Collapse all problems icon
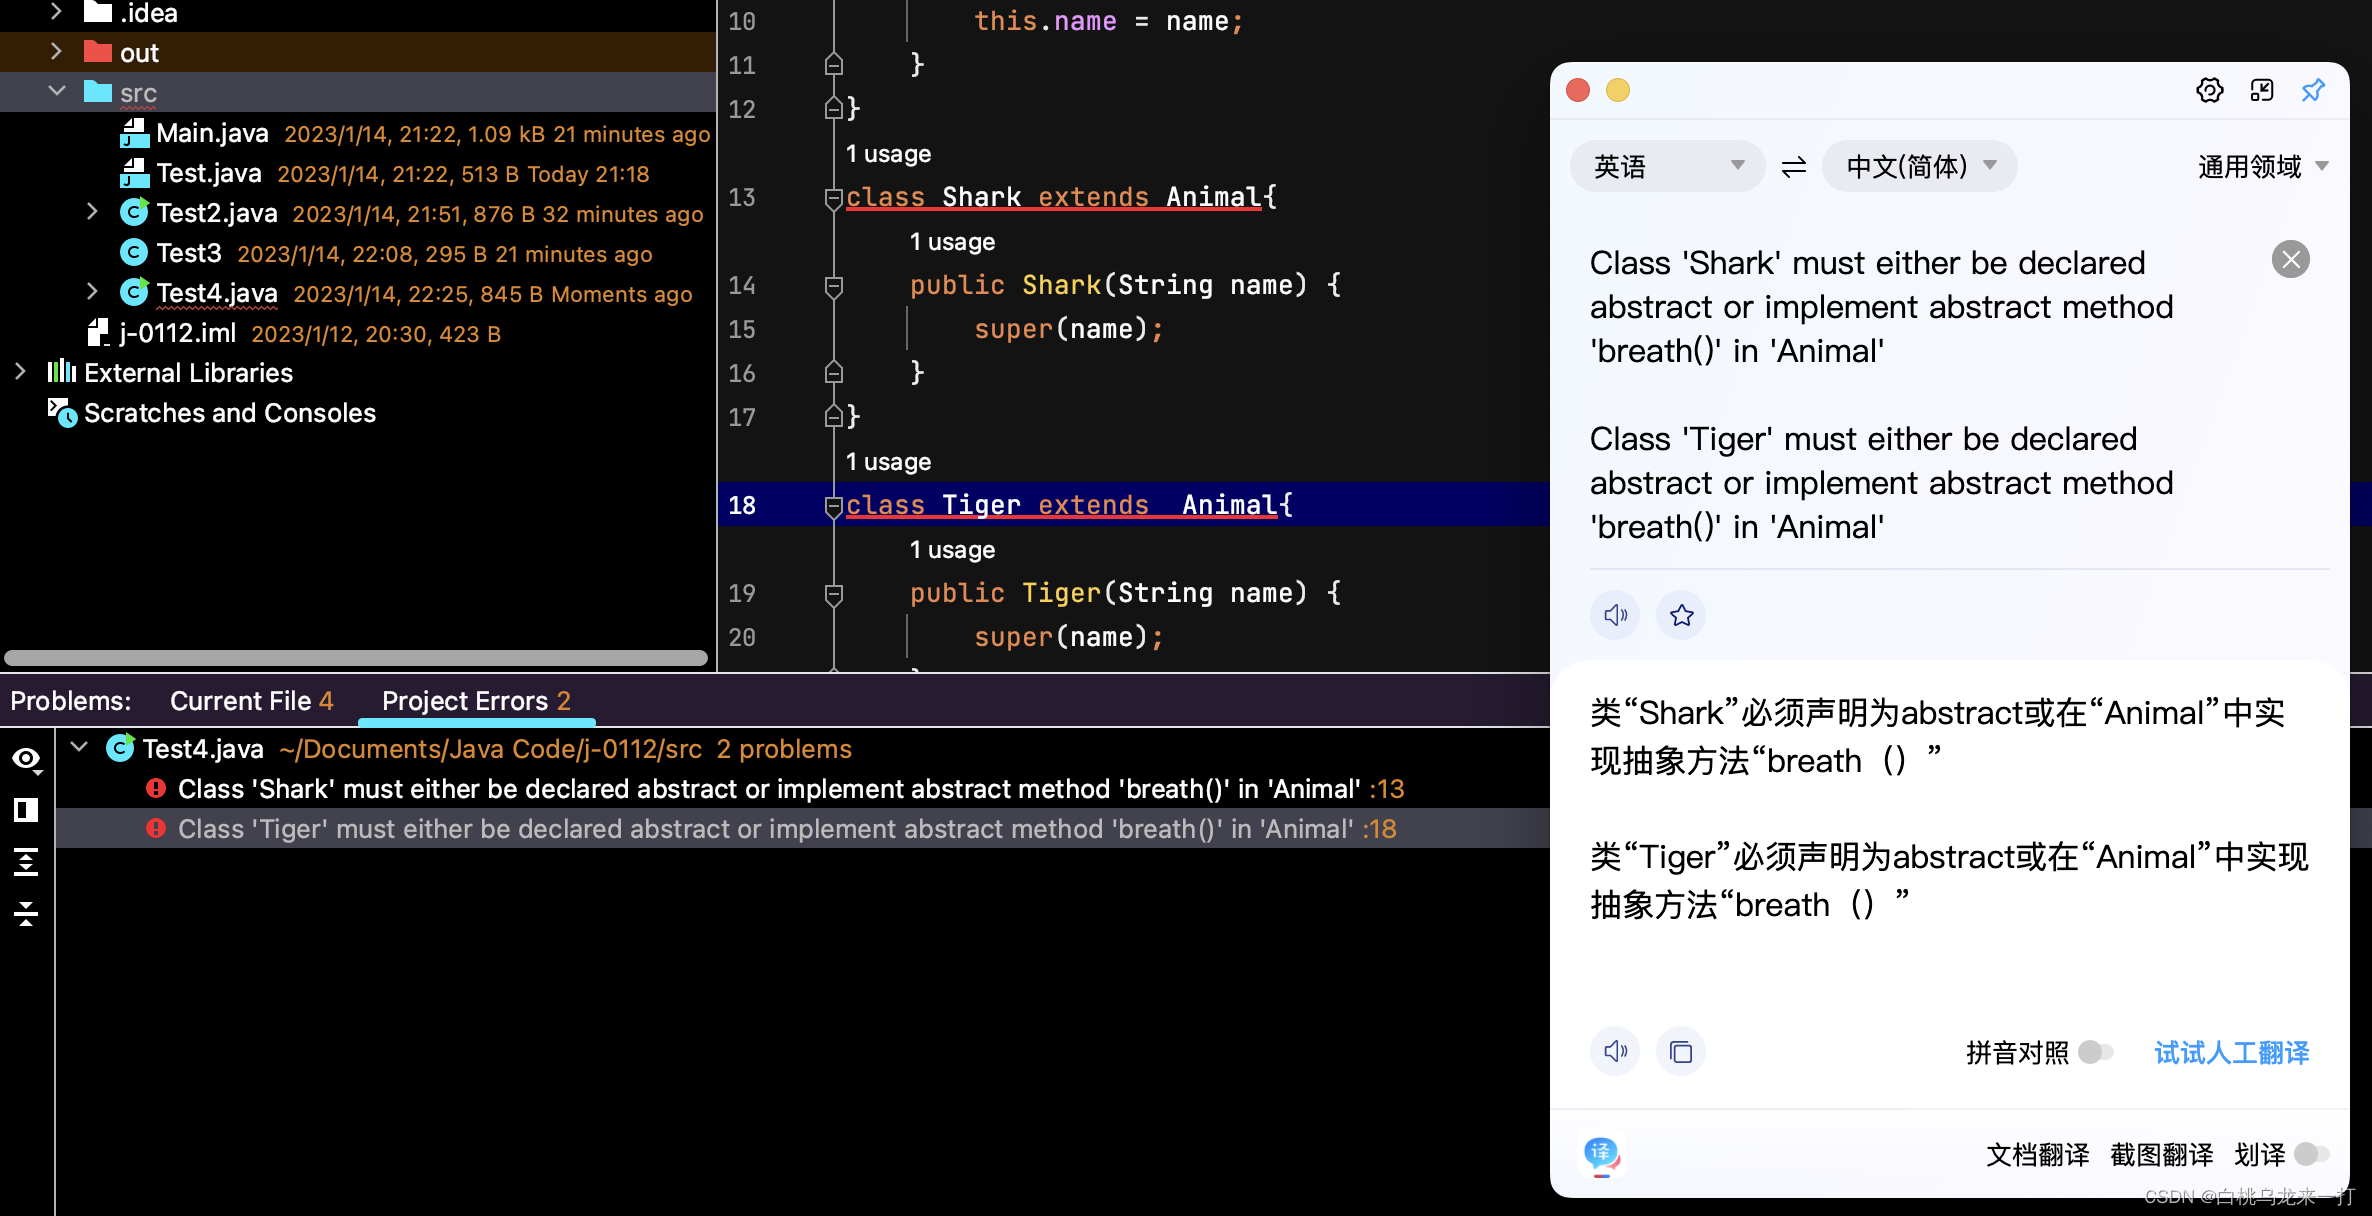2372x1216 pixels. (26, 912)
